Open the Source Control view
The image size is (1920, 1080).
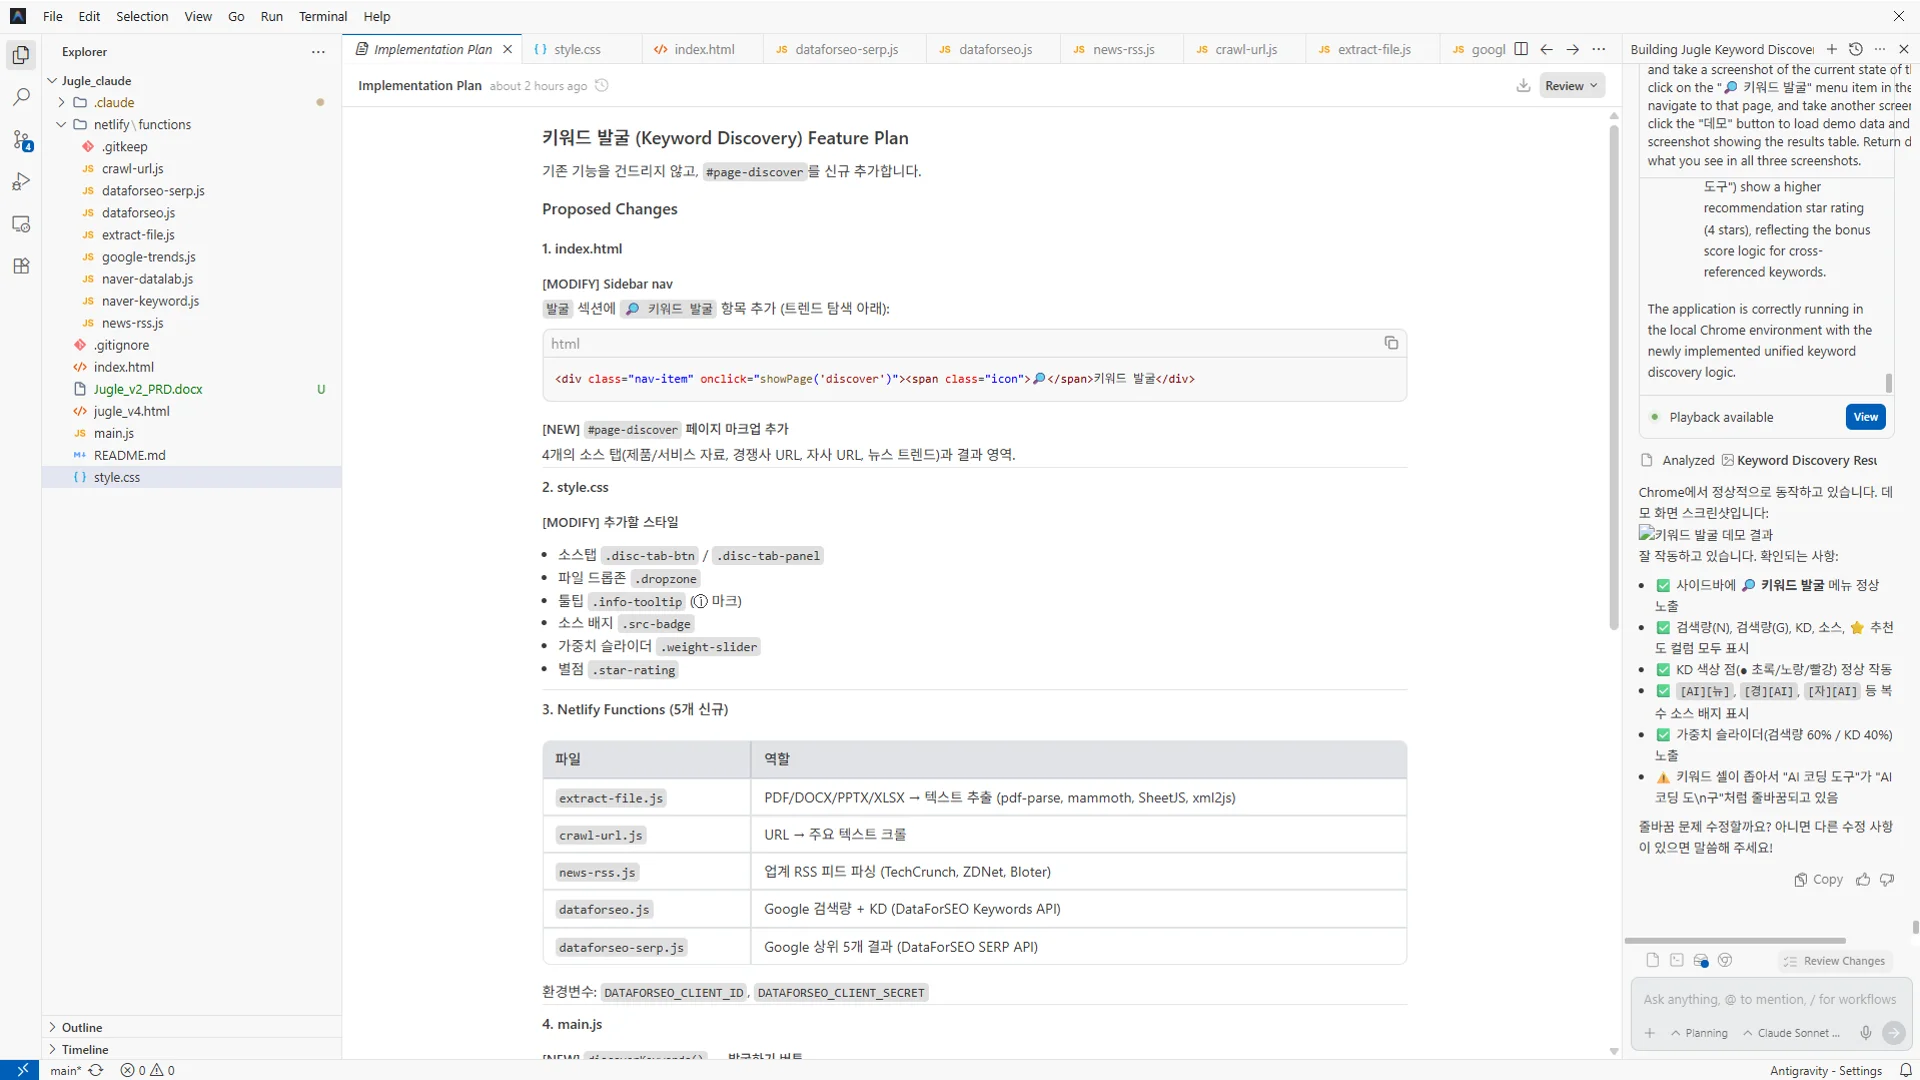pyautogui.click(x=21, y=140)
